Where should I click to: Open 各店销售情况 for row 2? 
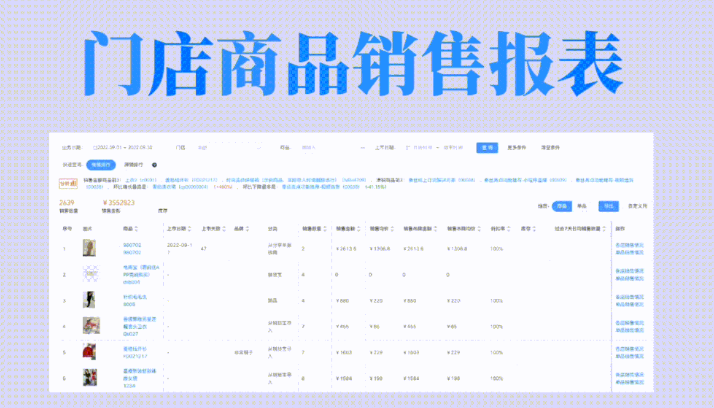point(630,271)
